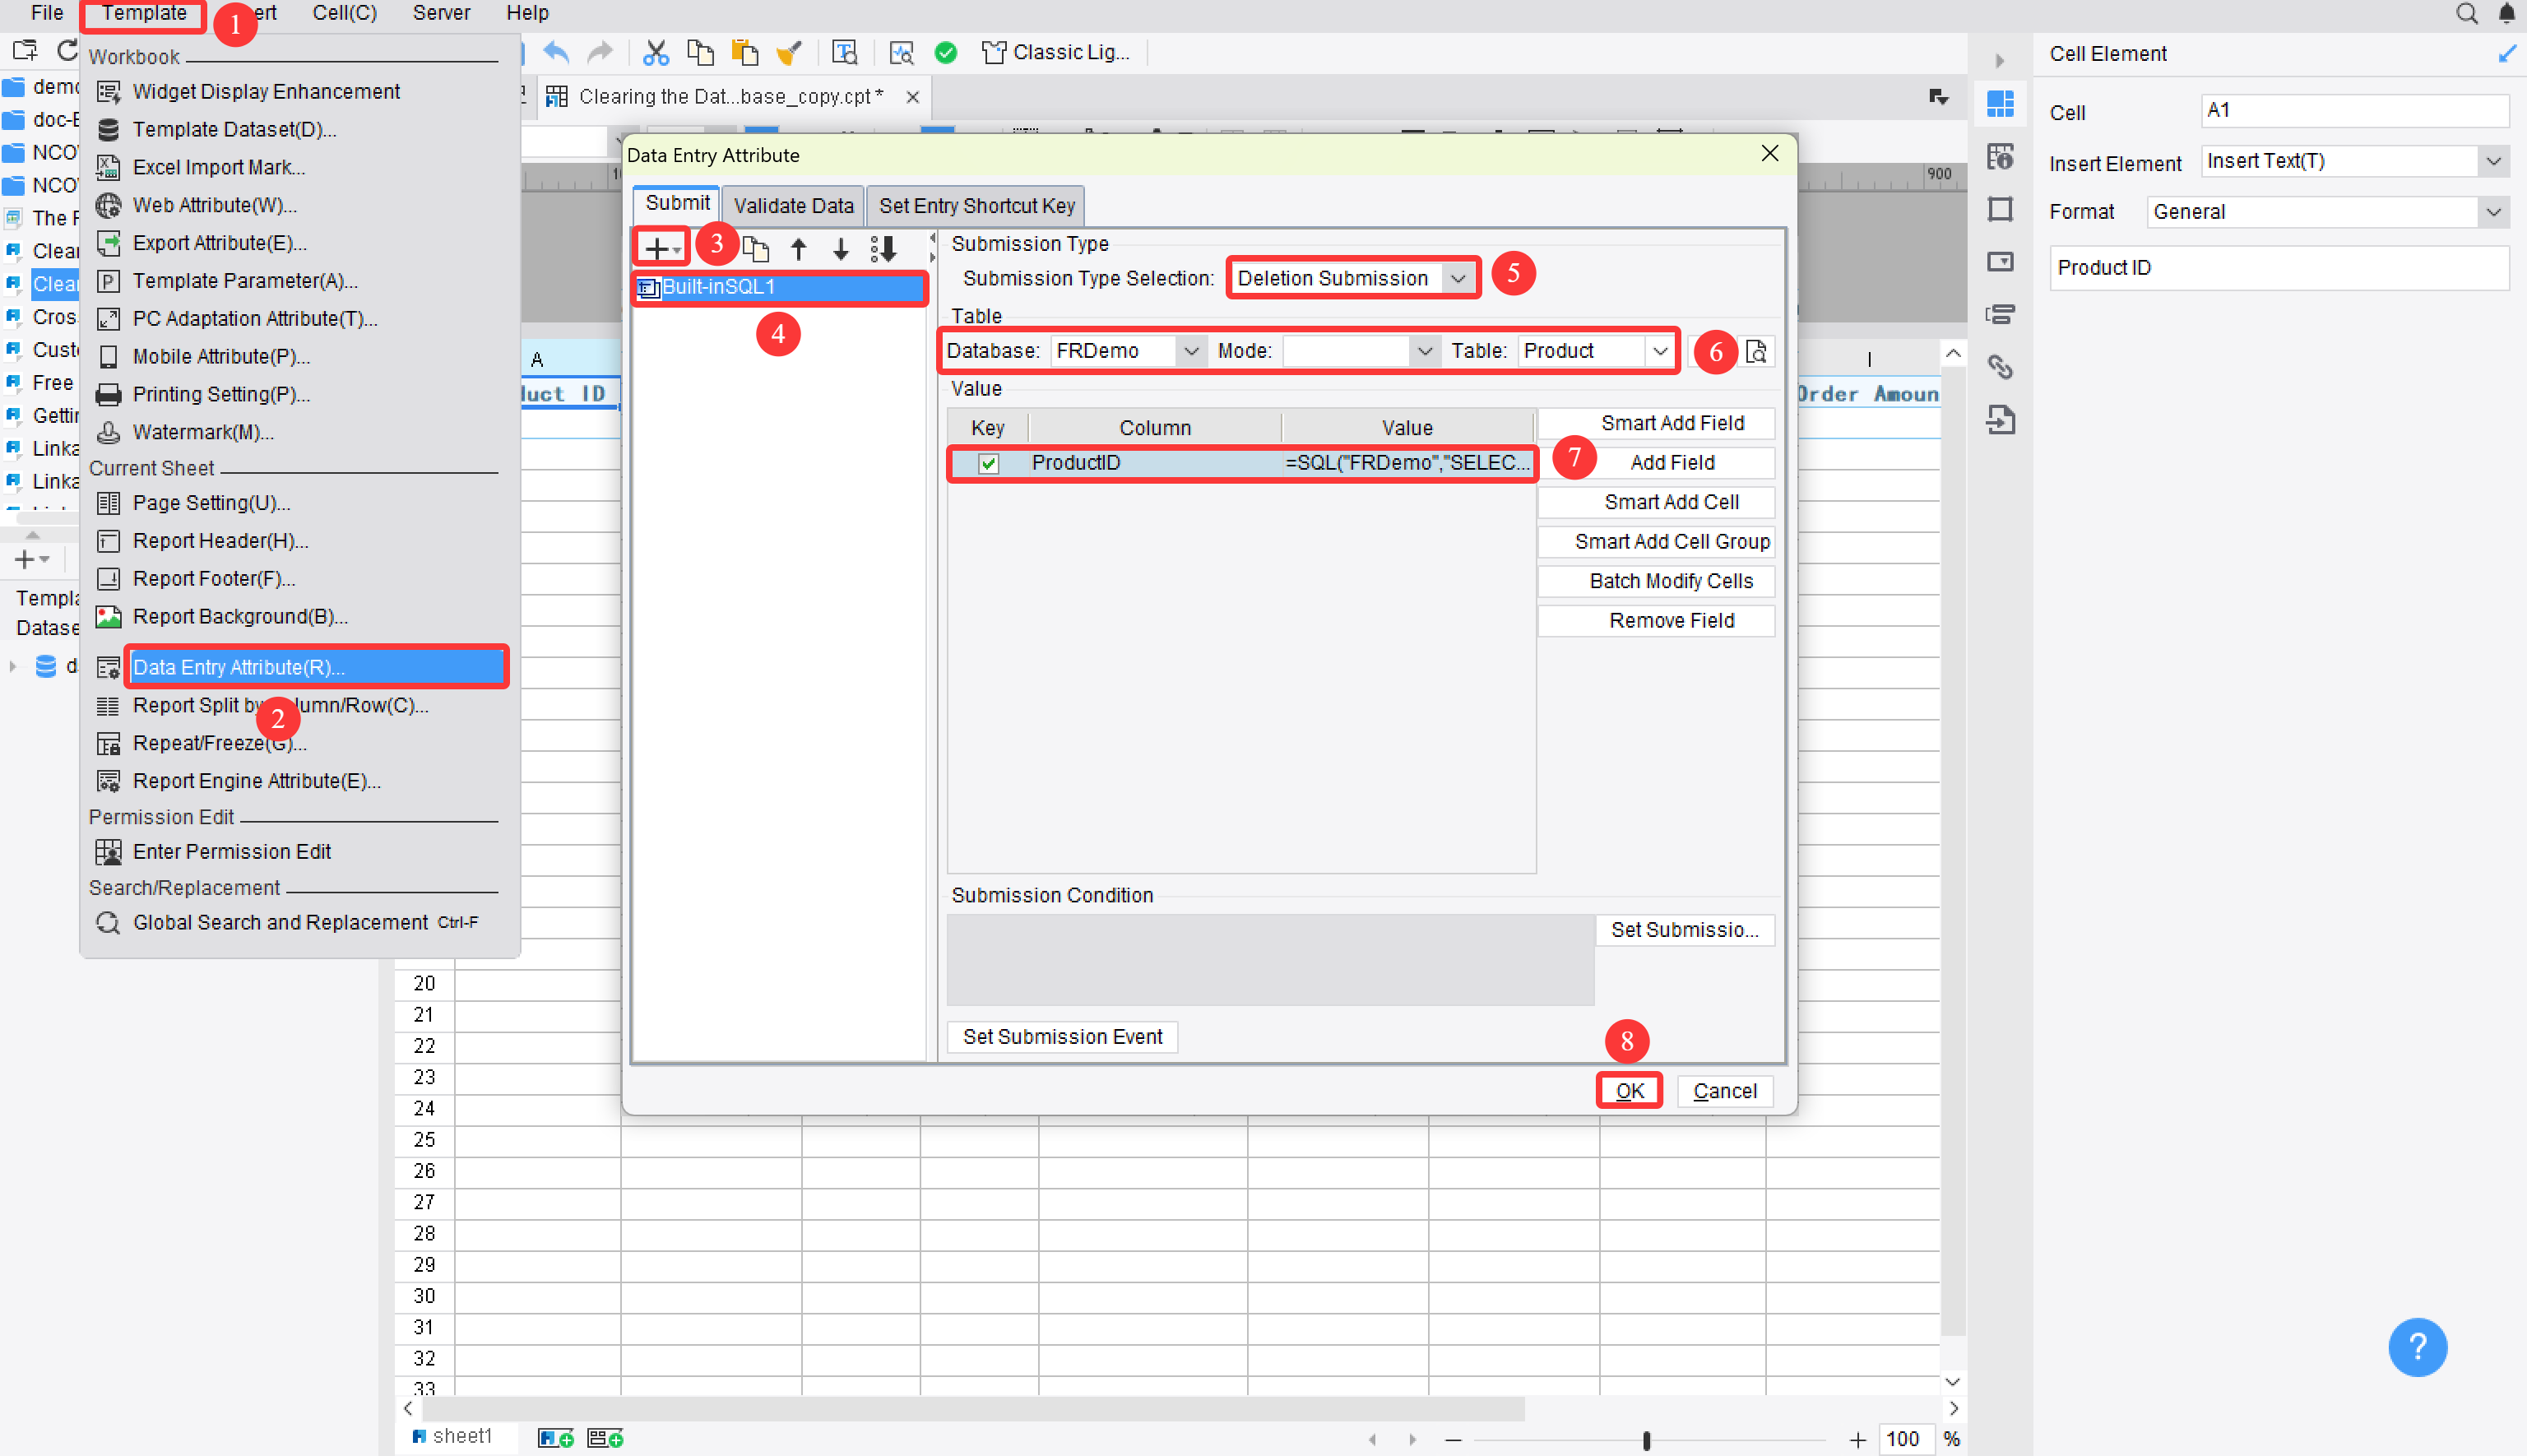Switch to the Validate Data tab
The height and width of the screenshot is (1456, 2527).
793,205
